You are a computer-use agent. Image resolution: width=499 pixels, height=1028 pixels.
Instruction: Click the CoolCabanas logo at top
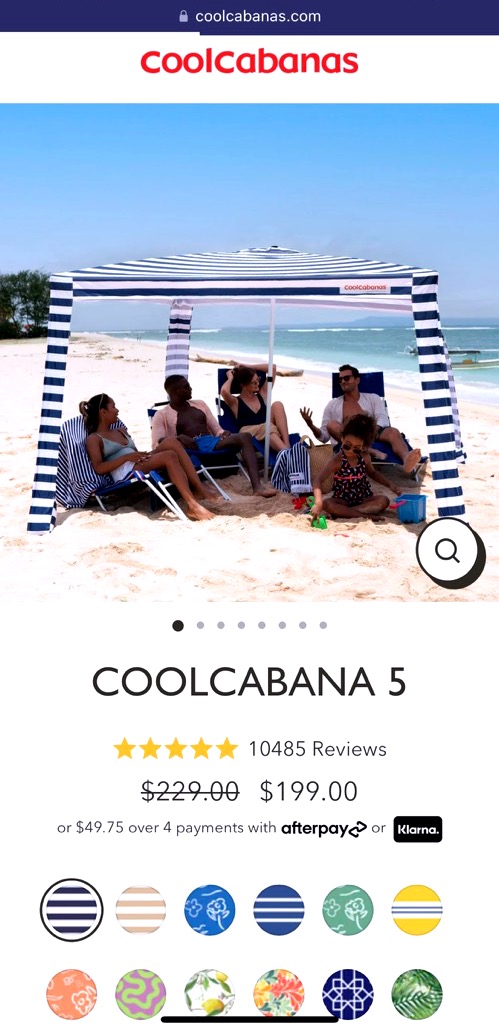(x=249, y=62)
